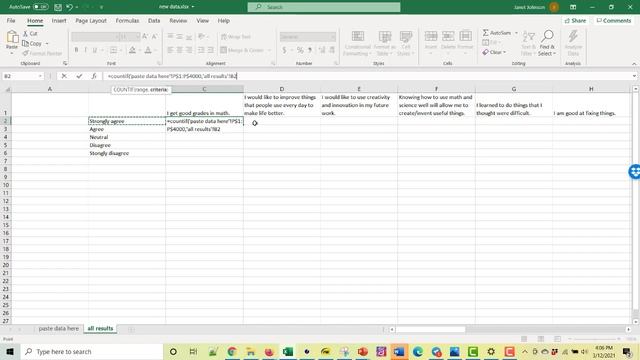The width and height of the screenshot is (640, 360).
Task: Open Conditional Formatting
Action: coord(357,43)
